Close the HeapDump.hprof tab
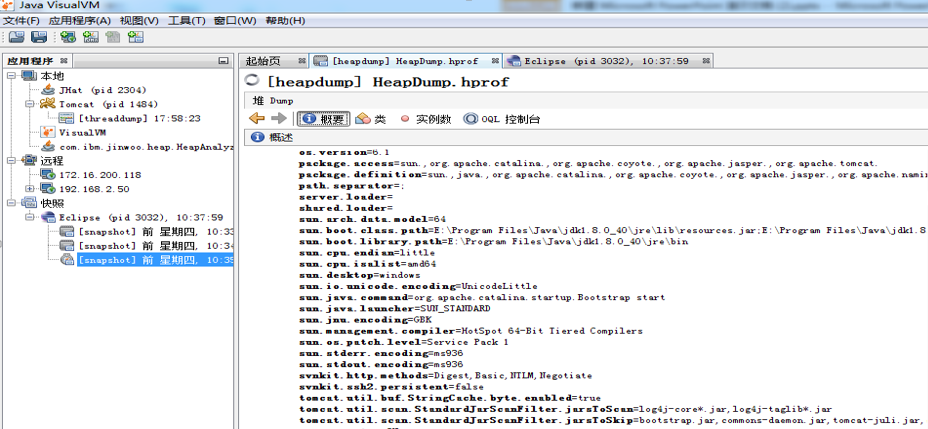 click(x=495, y=61)
